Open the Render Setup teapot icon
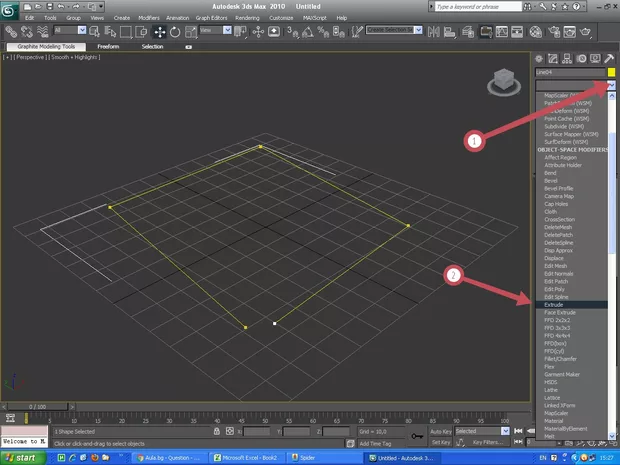Image resolution: width=620 pixels, height=465 pixels. click(x=554, y=32)
